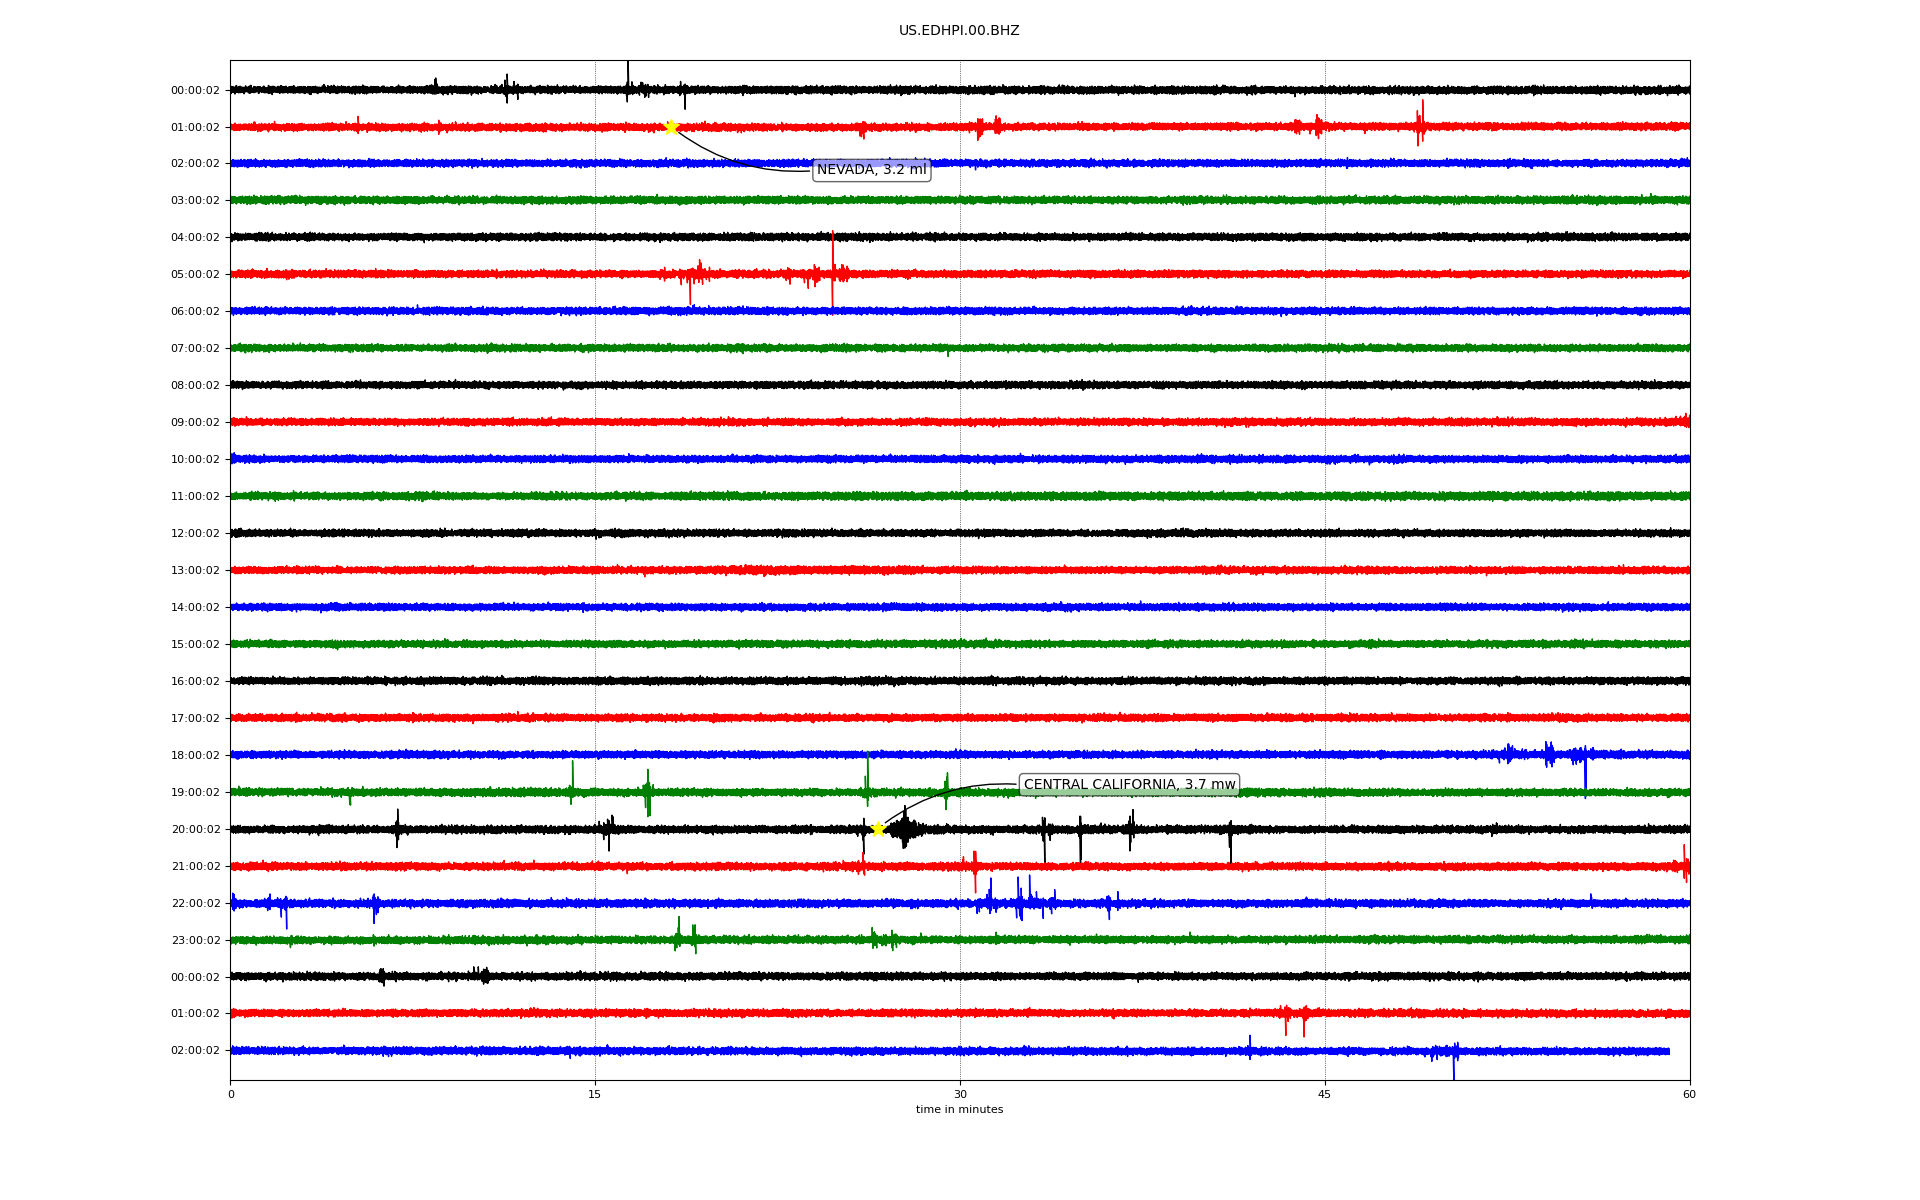The width and height of the screenshot is (1920, 1200).
Task: Click the 22:00:02 time label
Action: 195,904
